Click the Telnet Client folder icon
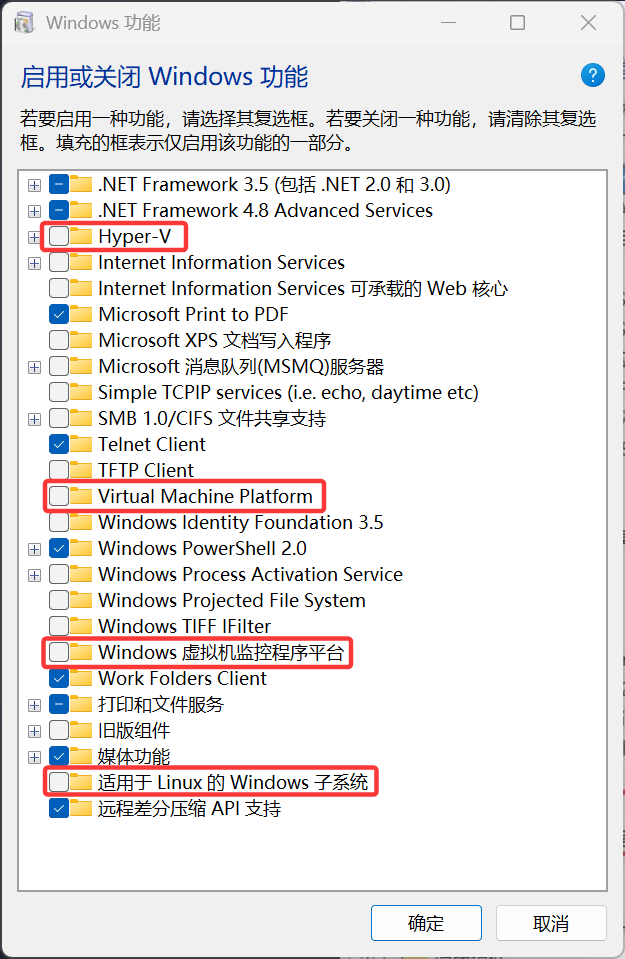 pyautogui.click(x=82, y=445)
